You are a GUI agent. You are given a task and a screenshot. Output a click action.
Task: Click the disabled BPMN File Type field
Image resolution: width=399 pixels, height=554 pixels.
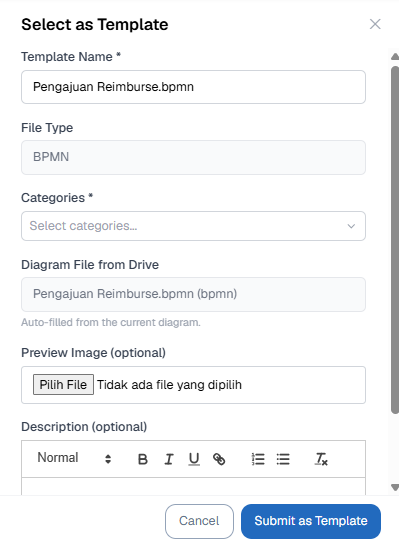pyautogui.click(x=193, y=157)
